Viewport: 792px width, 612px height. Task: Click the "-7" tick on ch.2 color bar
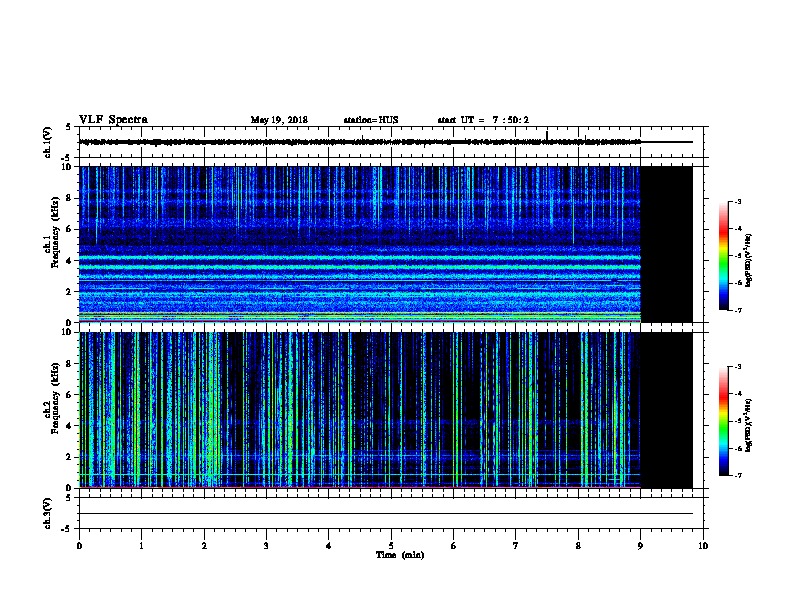[737, 476]
